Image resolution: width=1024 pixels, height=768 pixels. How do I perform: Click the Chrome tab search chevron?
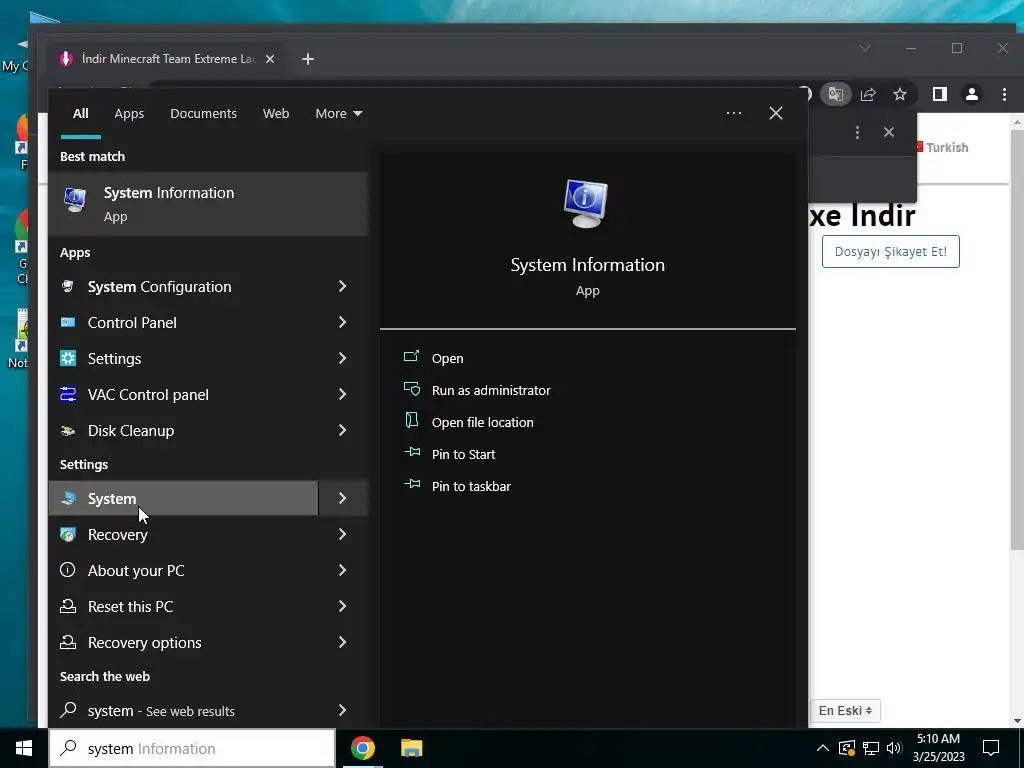[865, 48]
